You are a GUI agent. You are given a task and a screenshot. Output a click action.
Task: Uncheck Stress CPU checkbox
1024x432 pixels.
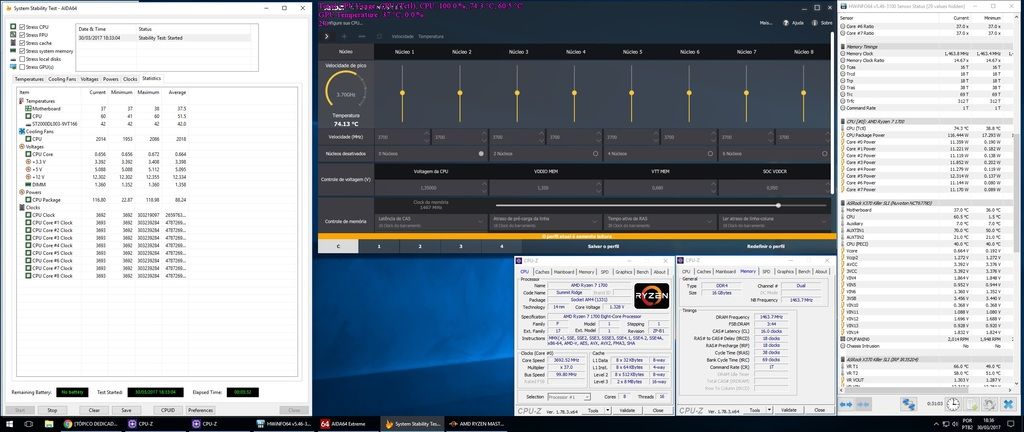22,27
